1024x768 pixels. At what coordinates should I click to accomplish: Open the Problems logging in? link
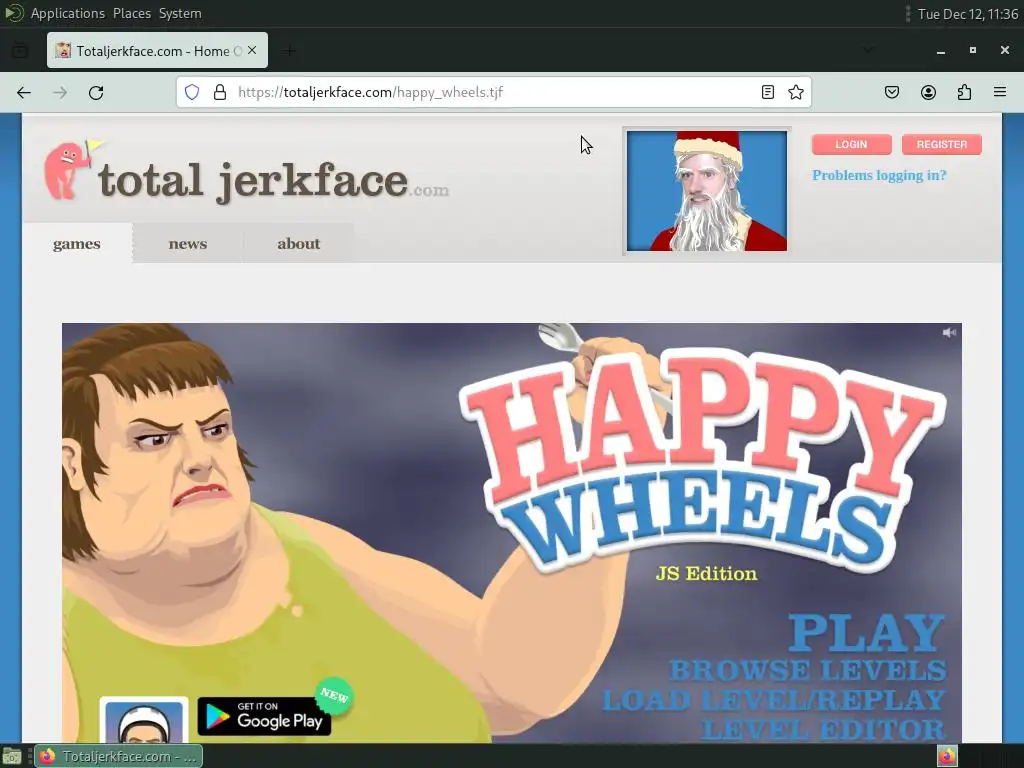(x=879, y=175)
